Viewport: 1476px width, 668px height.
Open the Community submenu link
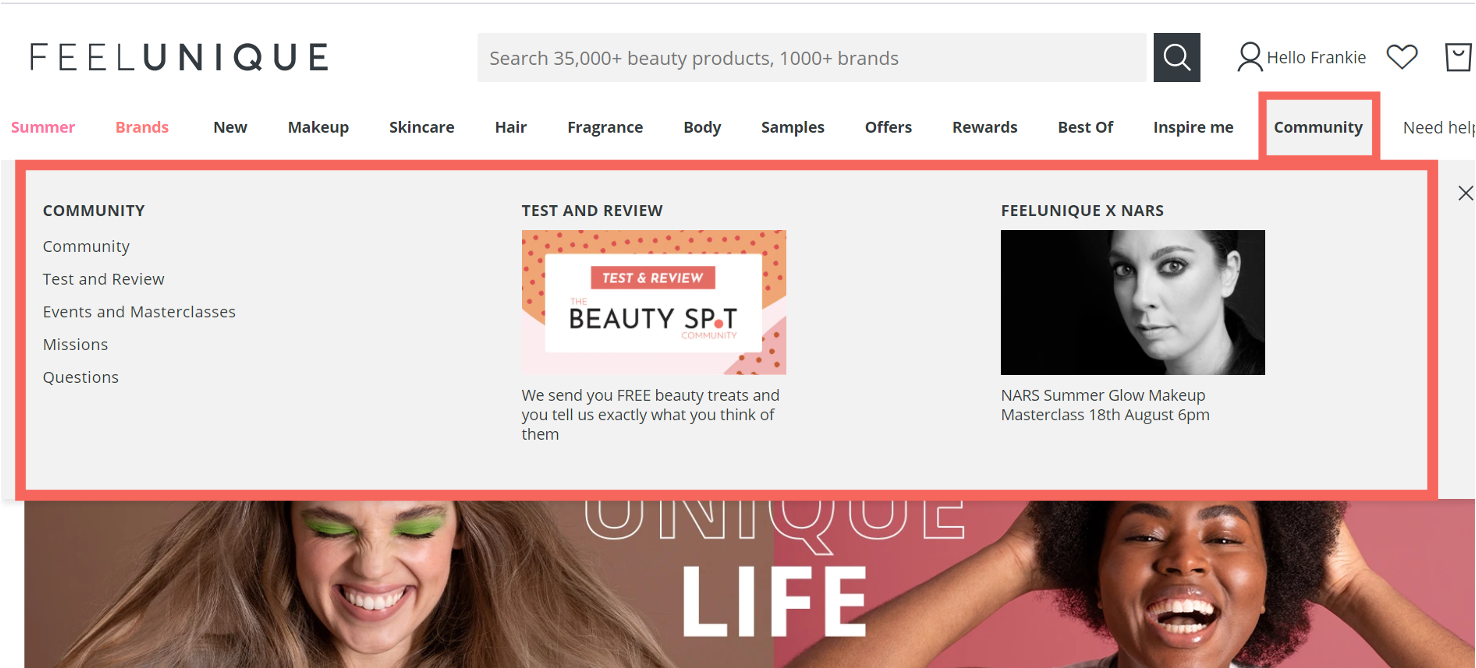(x=86, y=246)
